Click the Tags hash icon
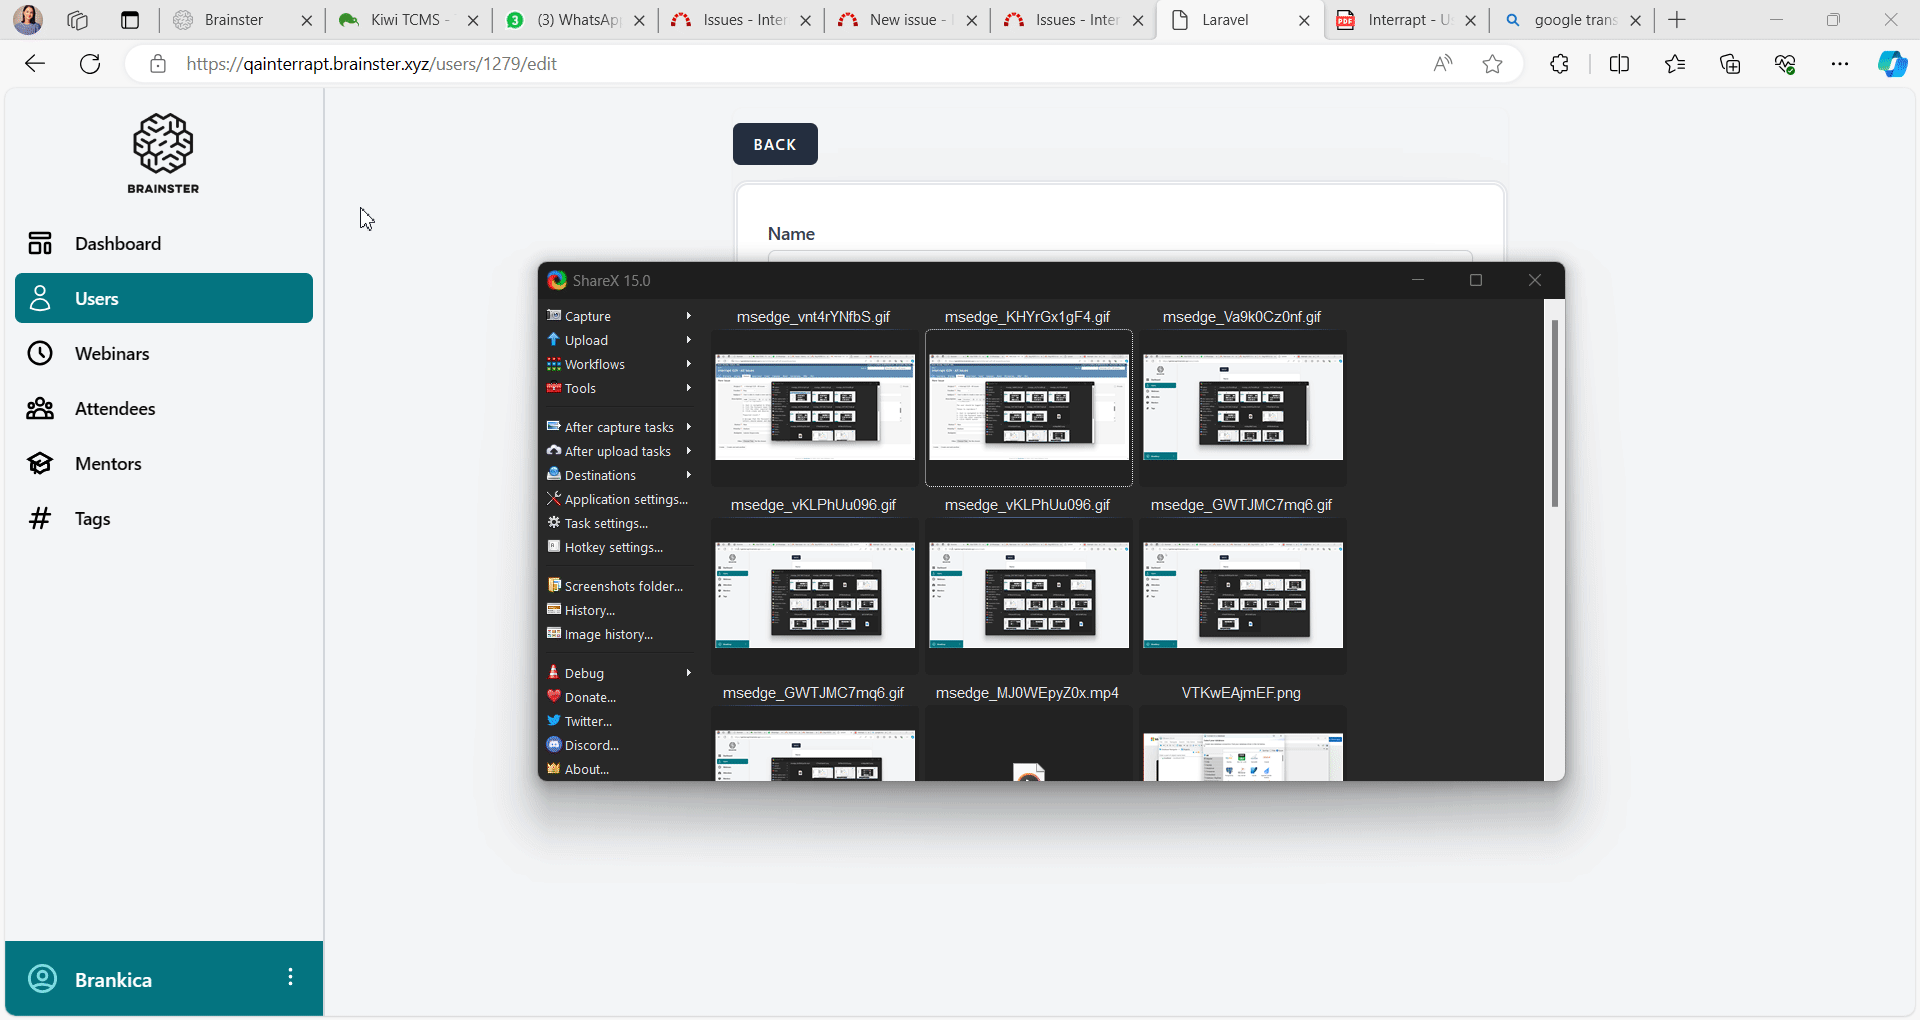Screen dimensions: 1920x1020 click(40, 519)
